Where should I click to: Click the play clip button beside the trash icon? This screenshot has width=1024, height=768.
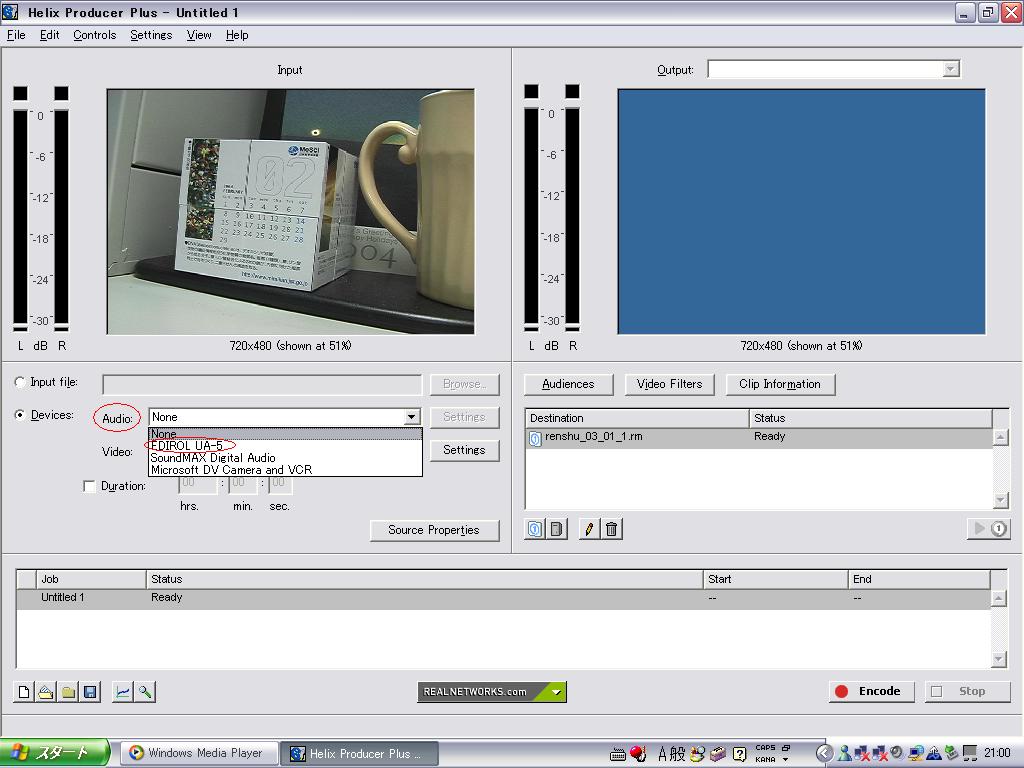click(x=989, y=528)
